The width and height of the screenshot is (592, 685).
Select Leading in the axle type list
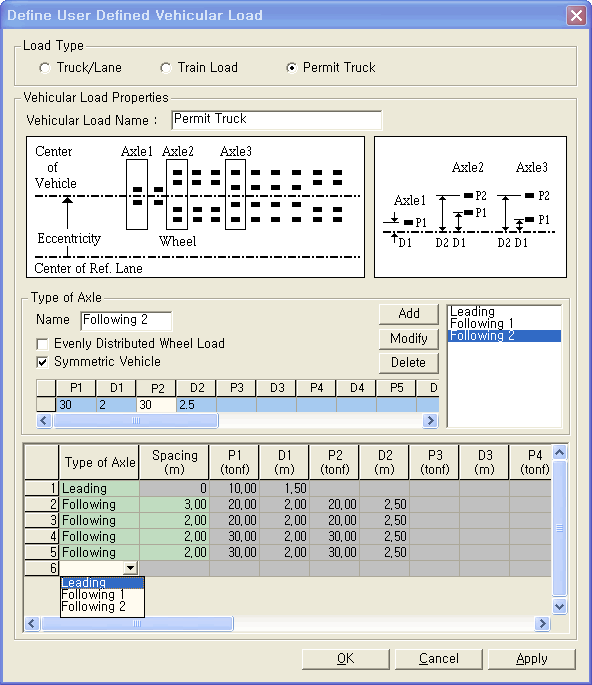(x=472, y=311)
